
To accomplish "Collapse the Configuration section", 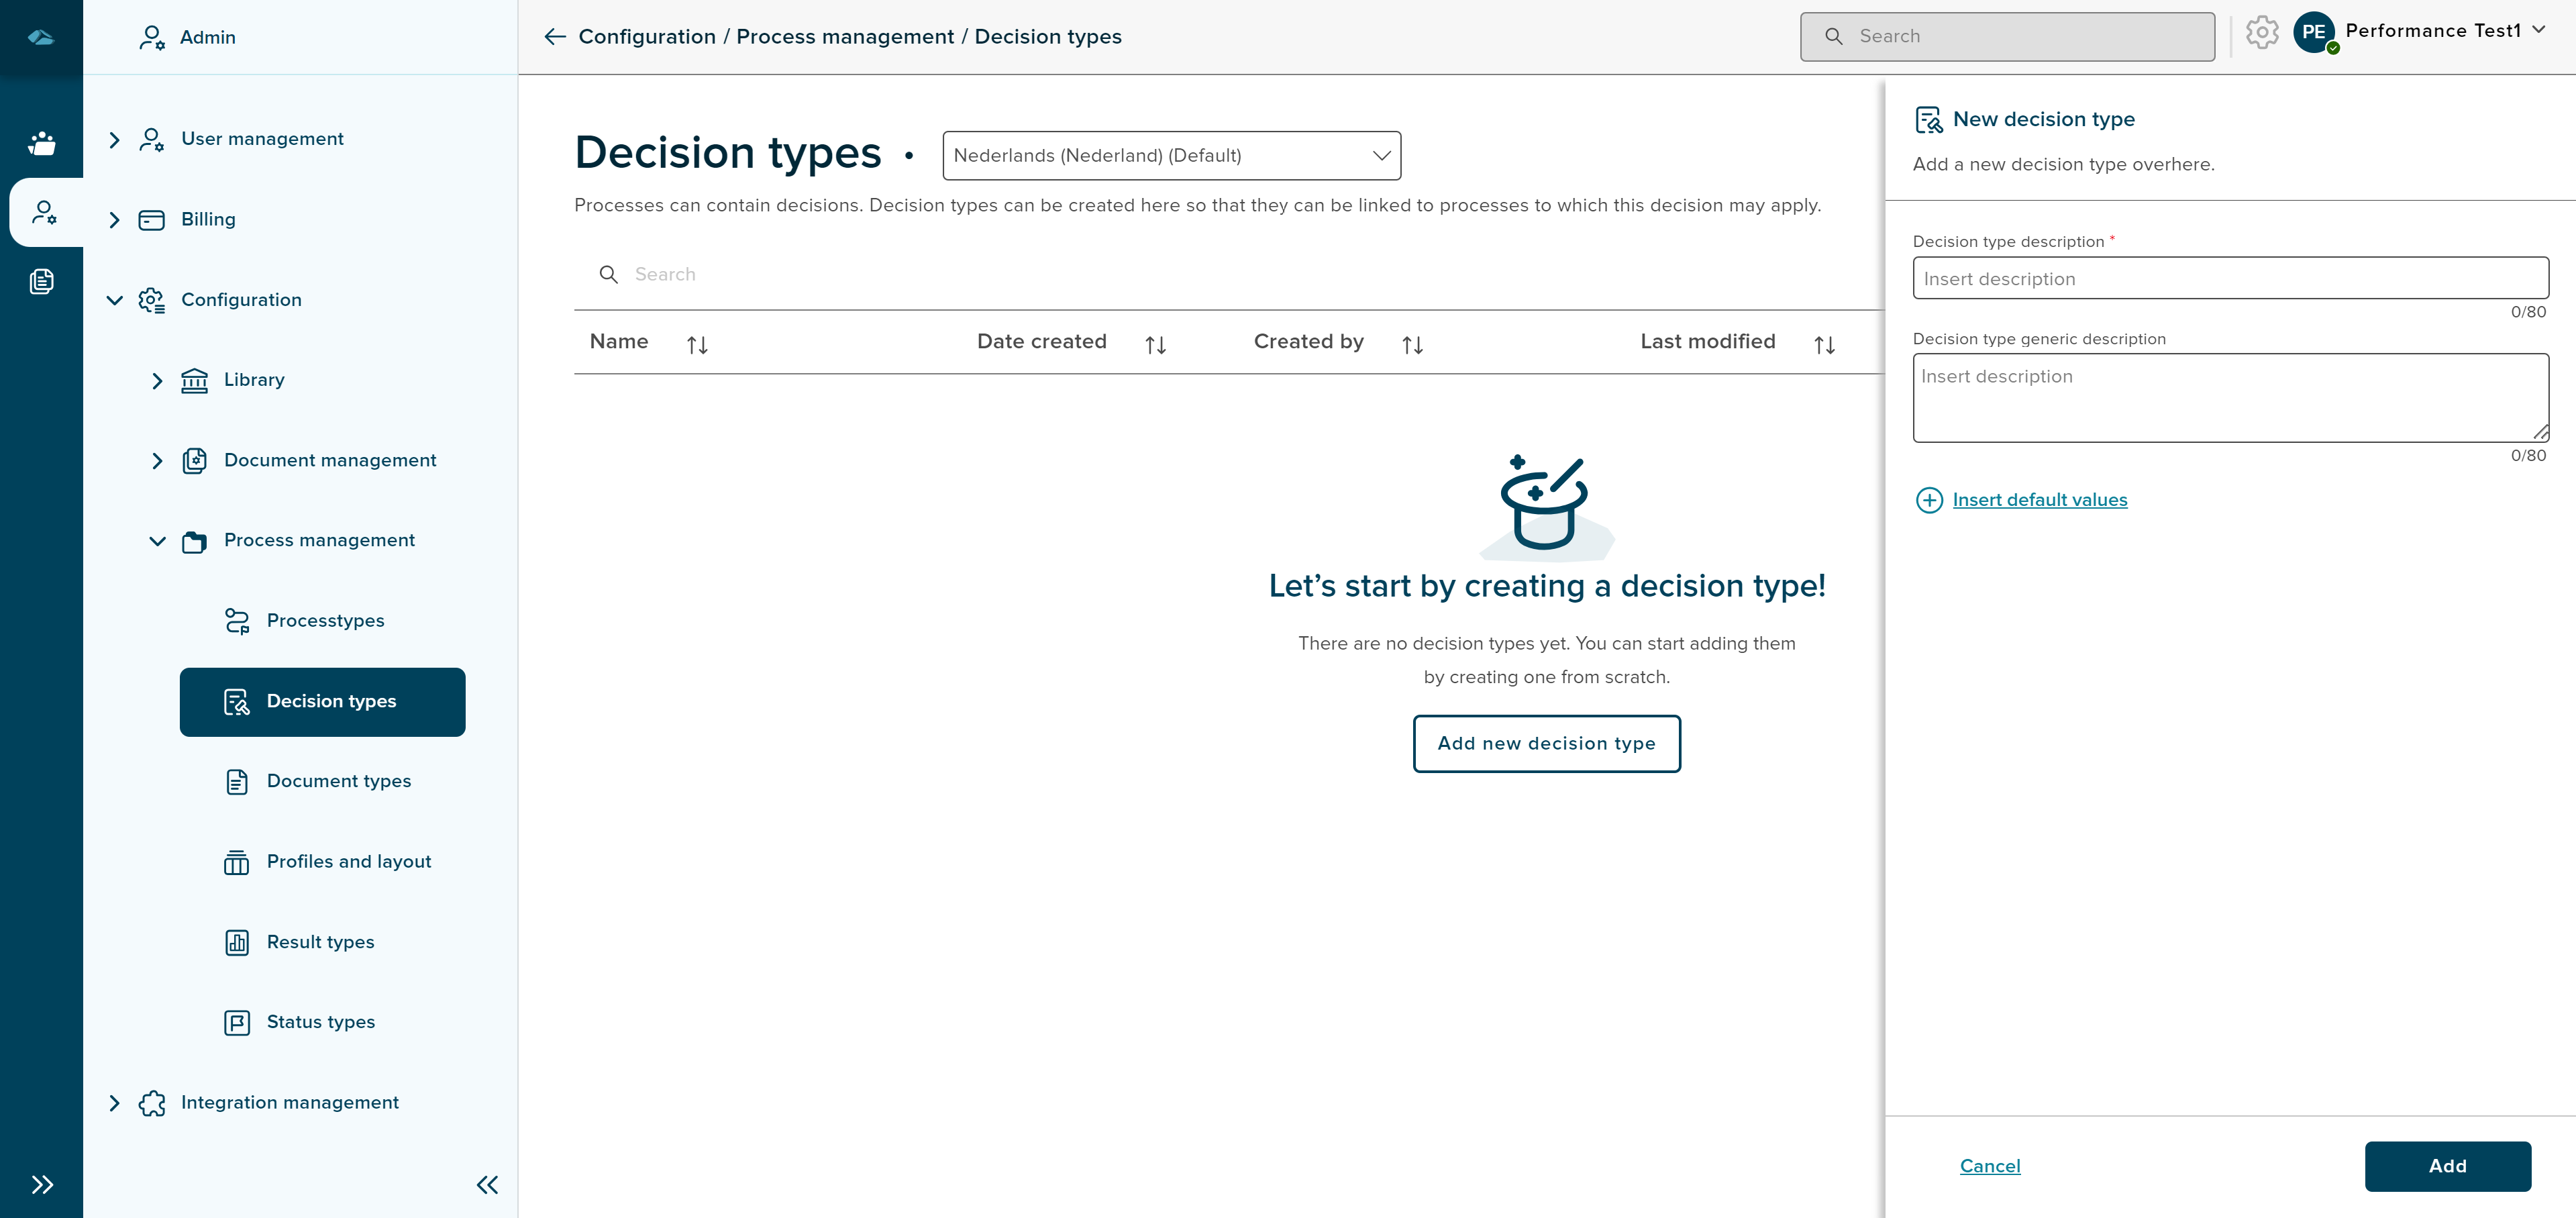I will 114,300.
